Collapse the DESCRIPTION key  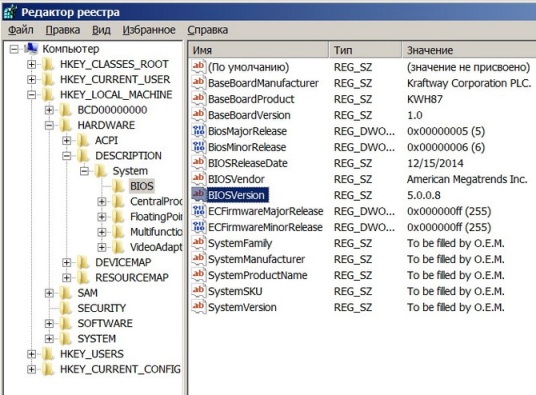(x=67, y=156)
